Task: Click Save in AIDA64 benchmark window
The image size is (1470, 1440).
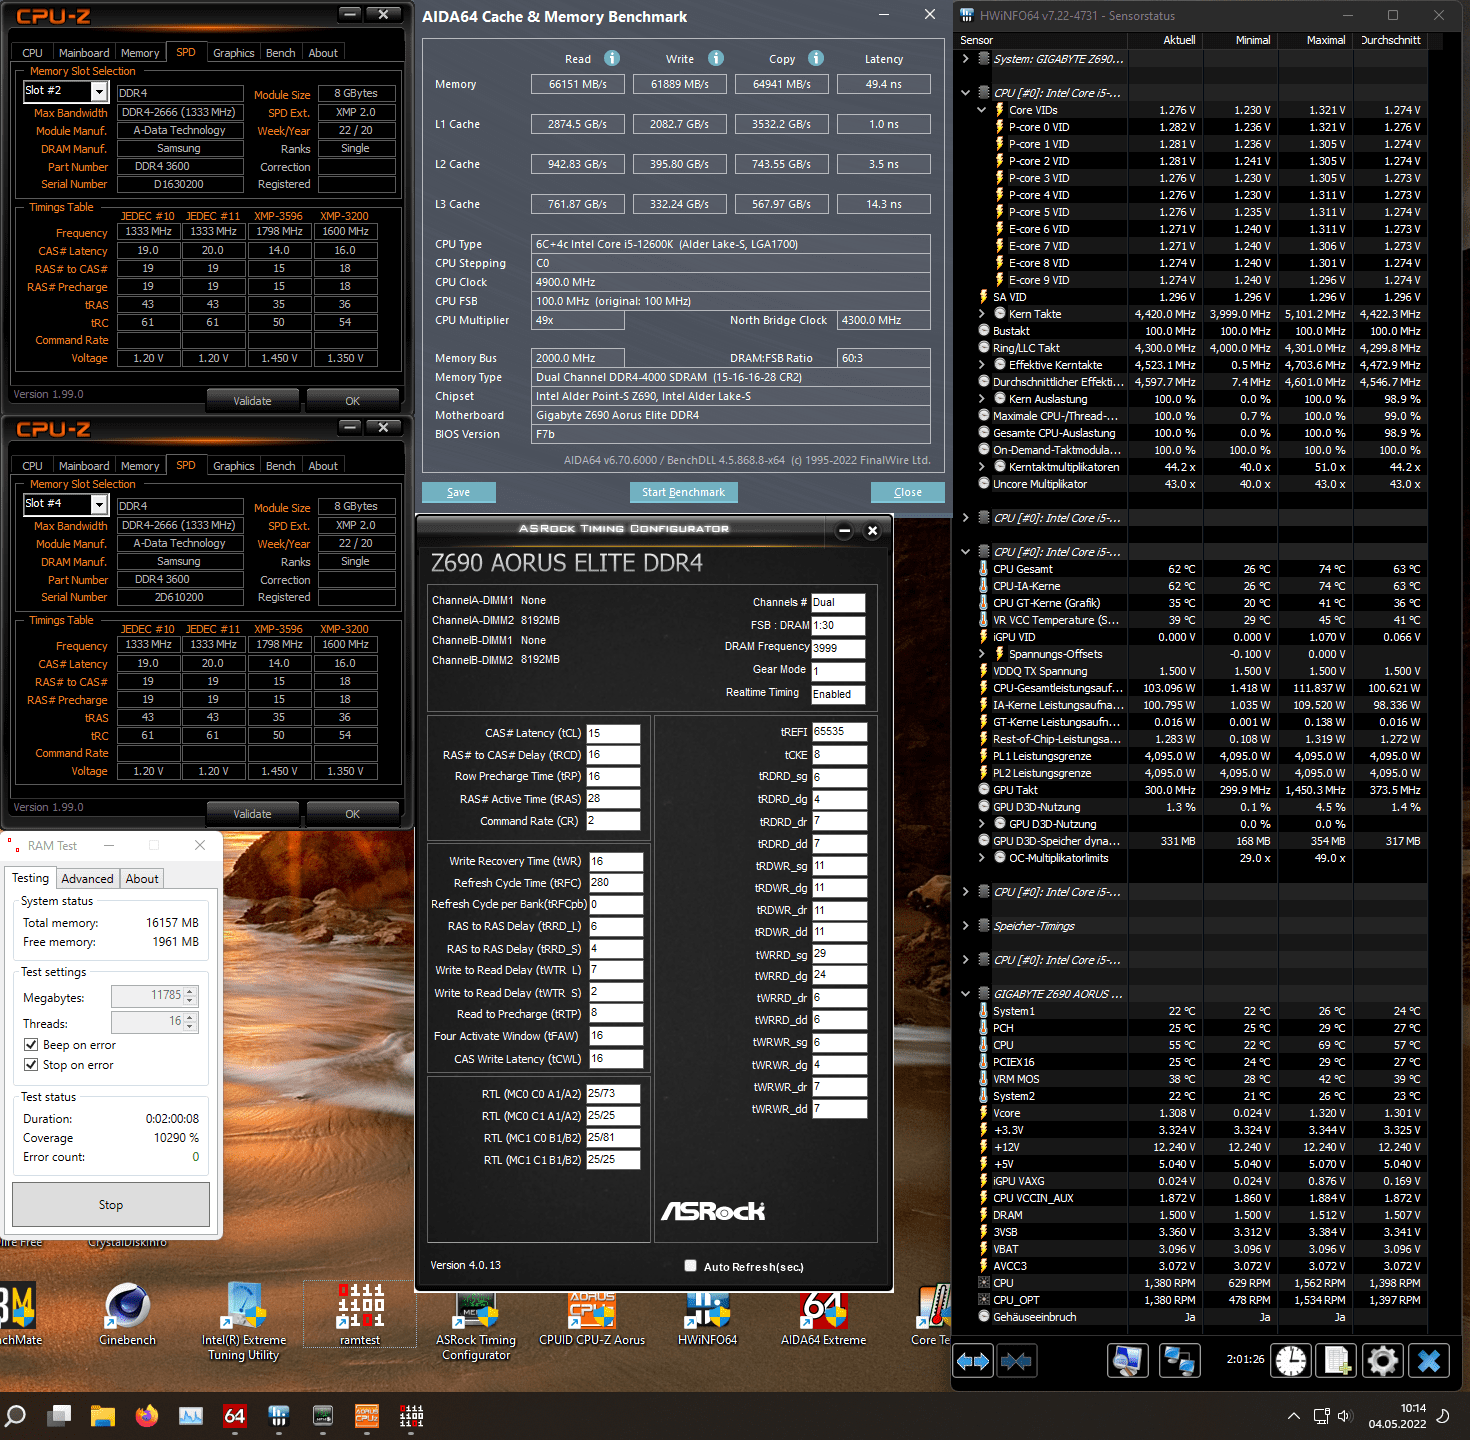Action: 458,492
